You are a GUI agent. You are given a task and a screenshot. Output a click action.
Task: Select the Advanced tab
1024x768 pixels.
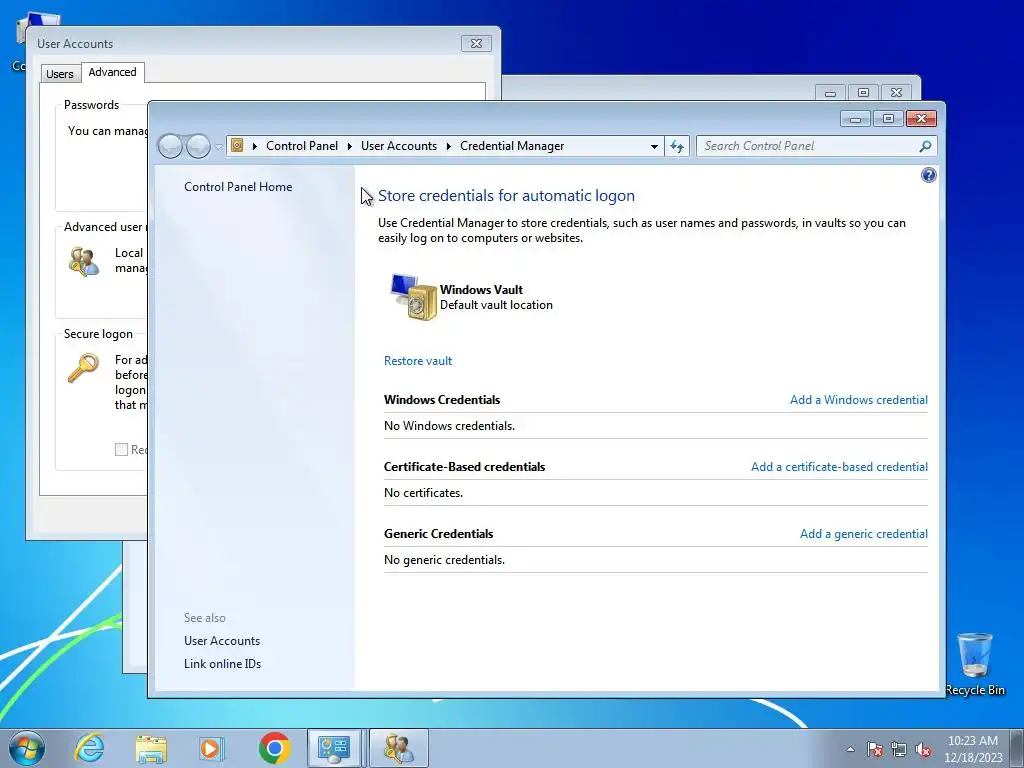tap(112, 72)
